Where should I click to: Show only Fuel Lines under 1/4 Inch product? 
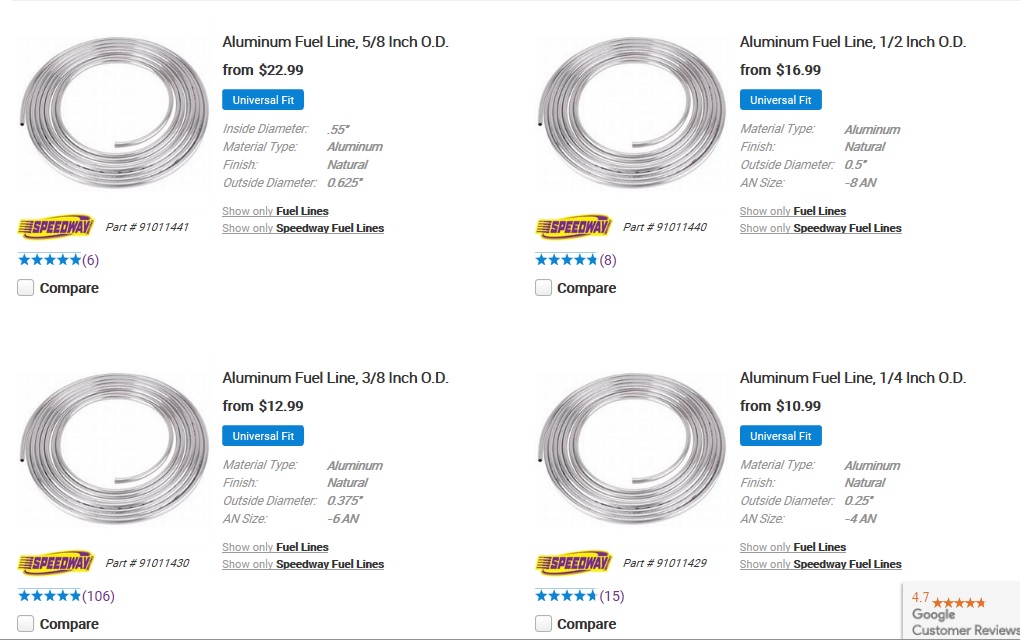coord(793,547)
